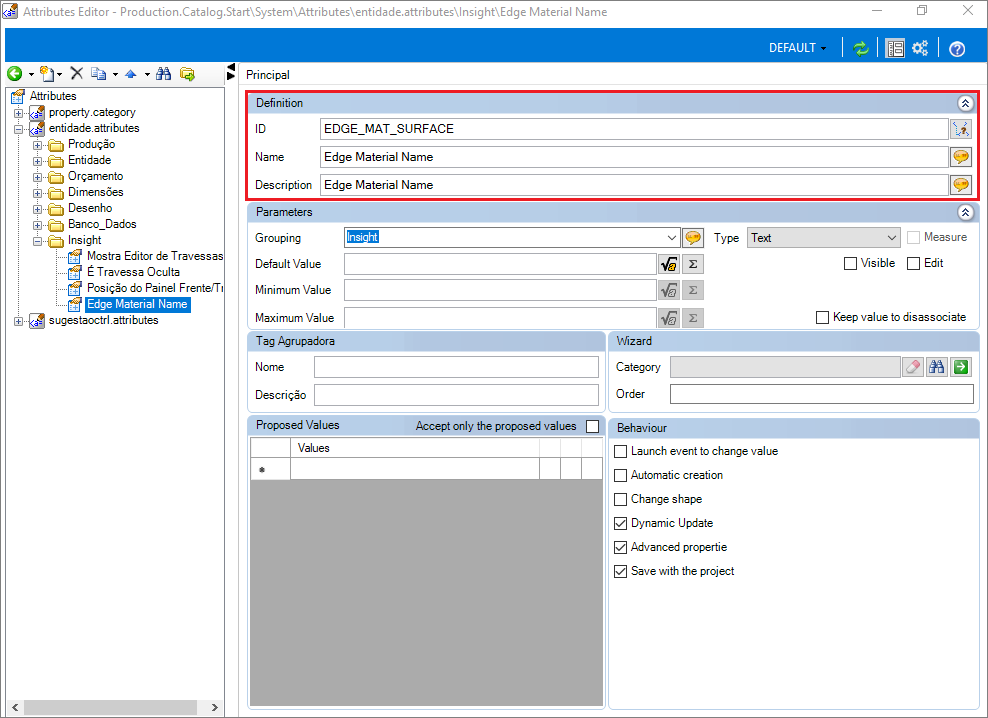Click the formula icon beside Minimum Value
This screenshot has height=718, width=988.
669,290
